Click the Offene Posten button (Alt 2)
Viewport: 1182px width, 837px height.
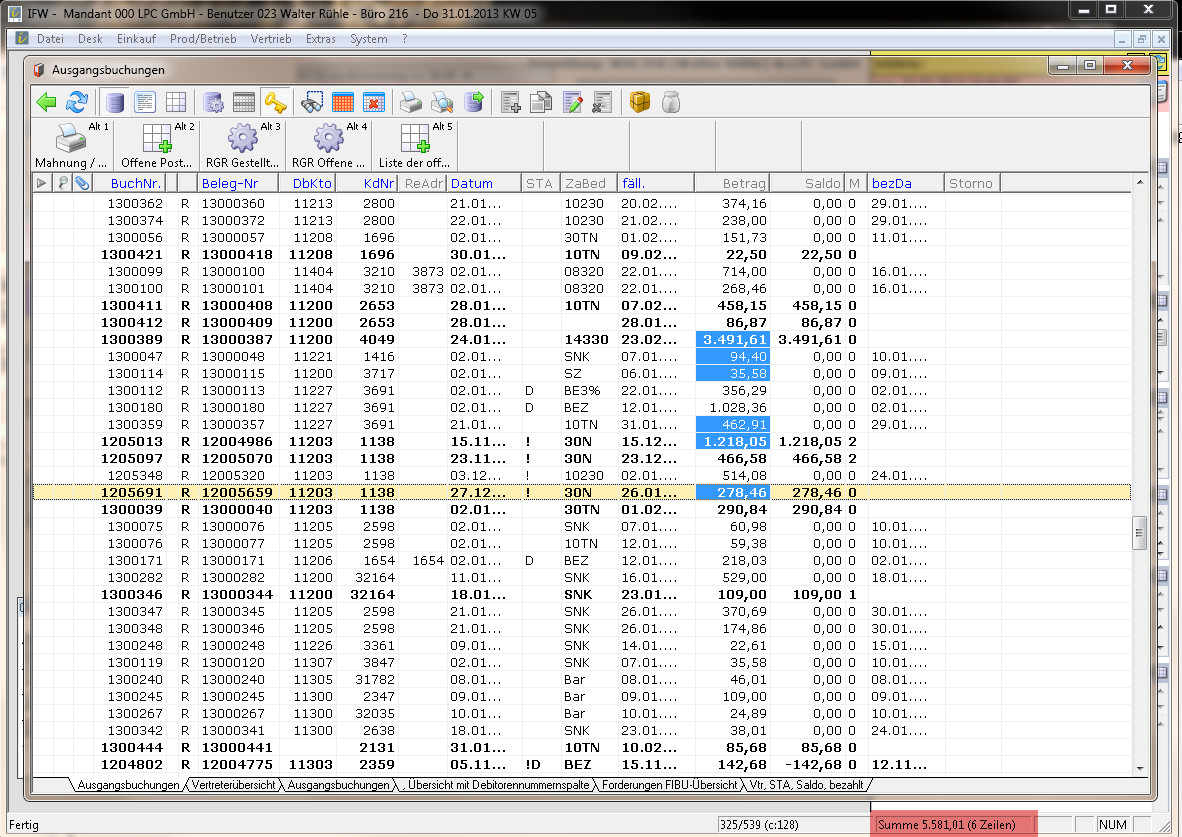point(157,145)
